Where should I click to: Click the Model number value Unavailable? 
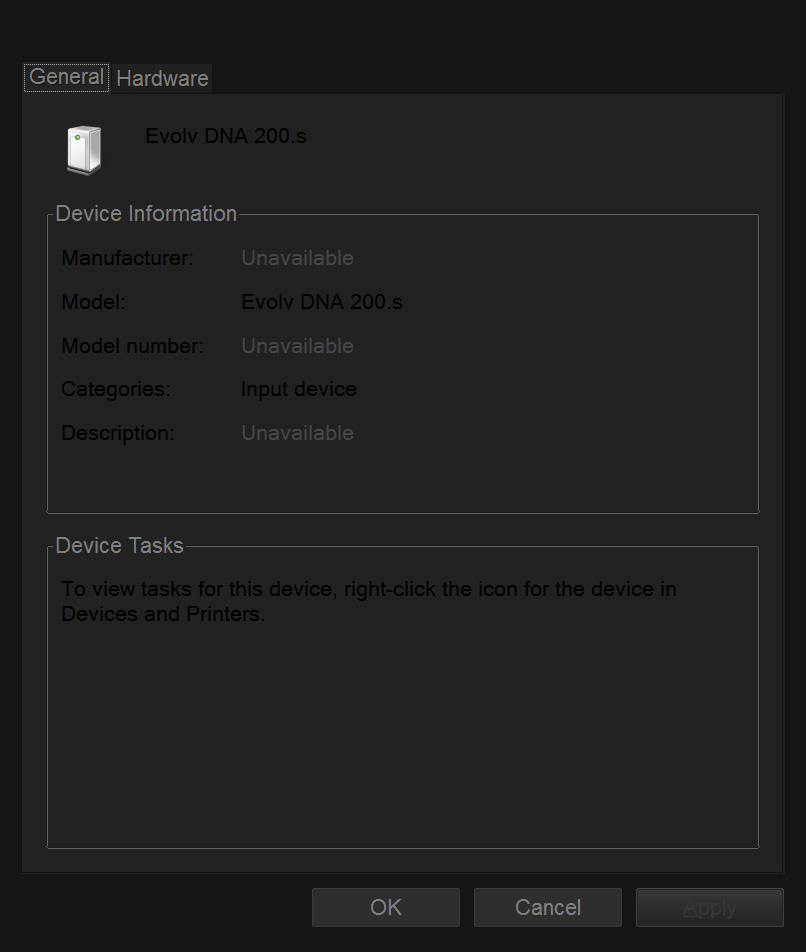297,345
